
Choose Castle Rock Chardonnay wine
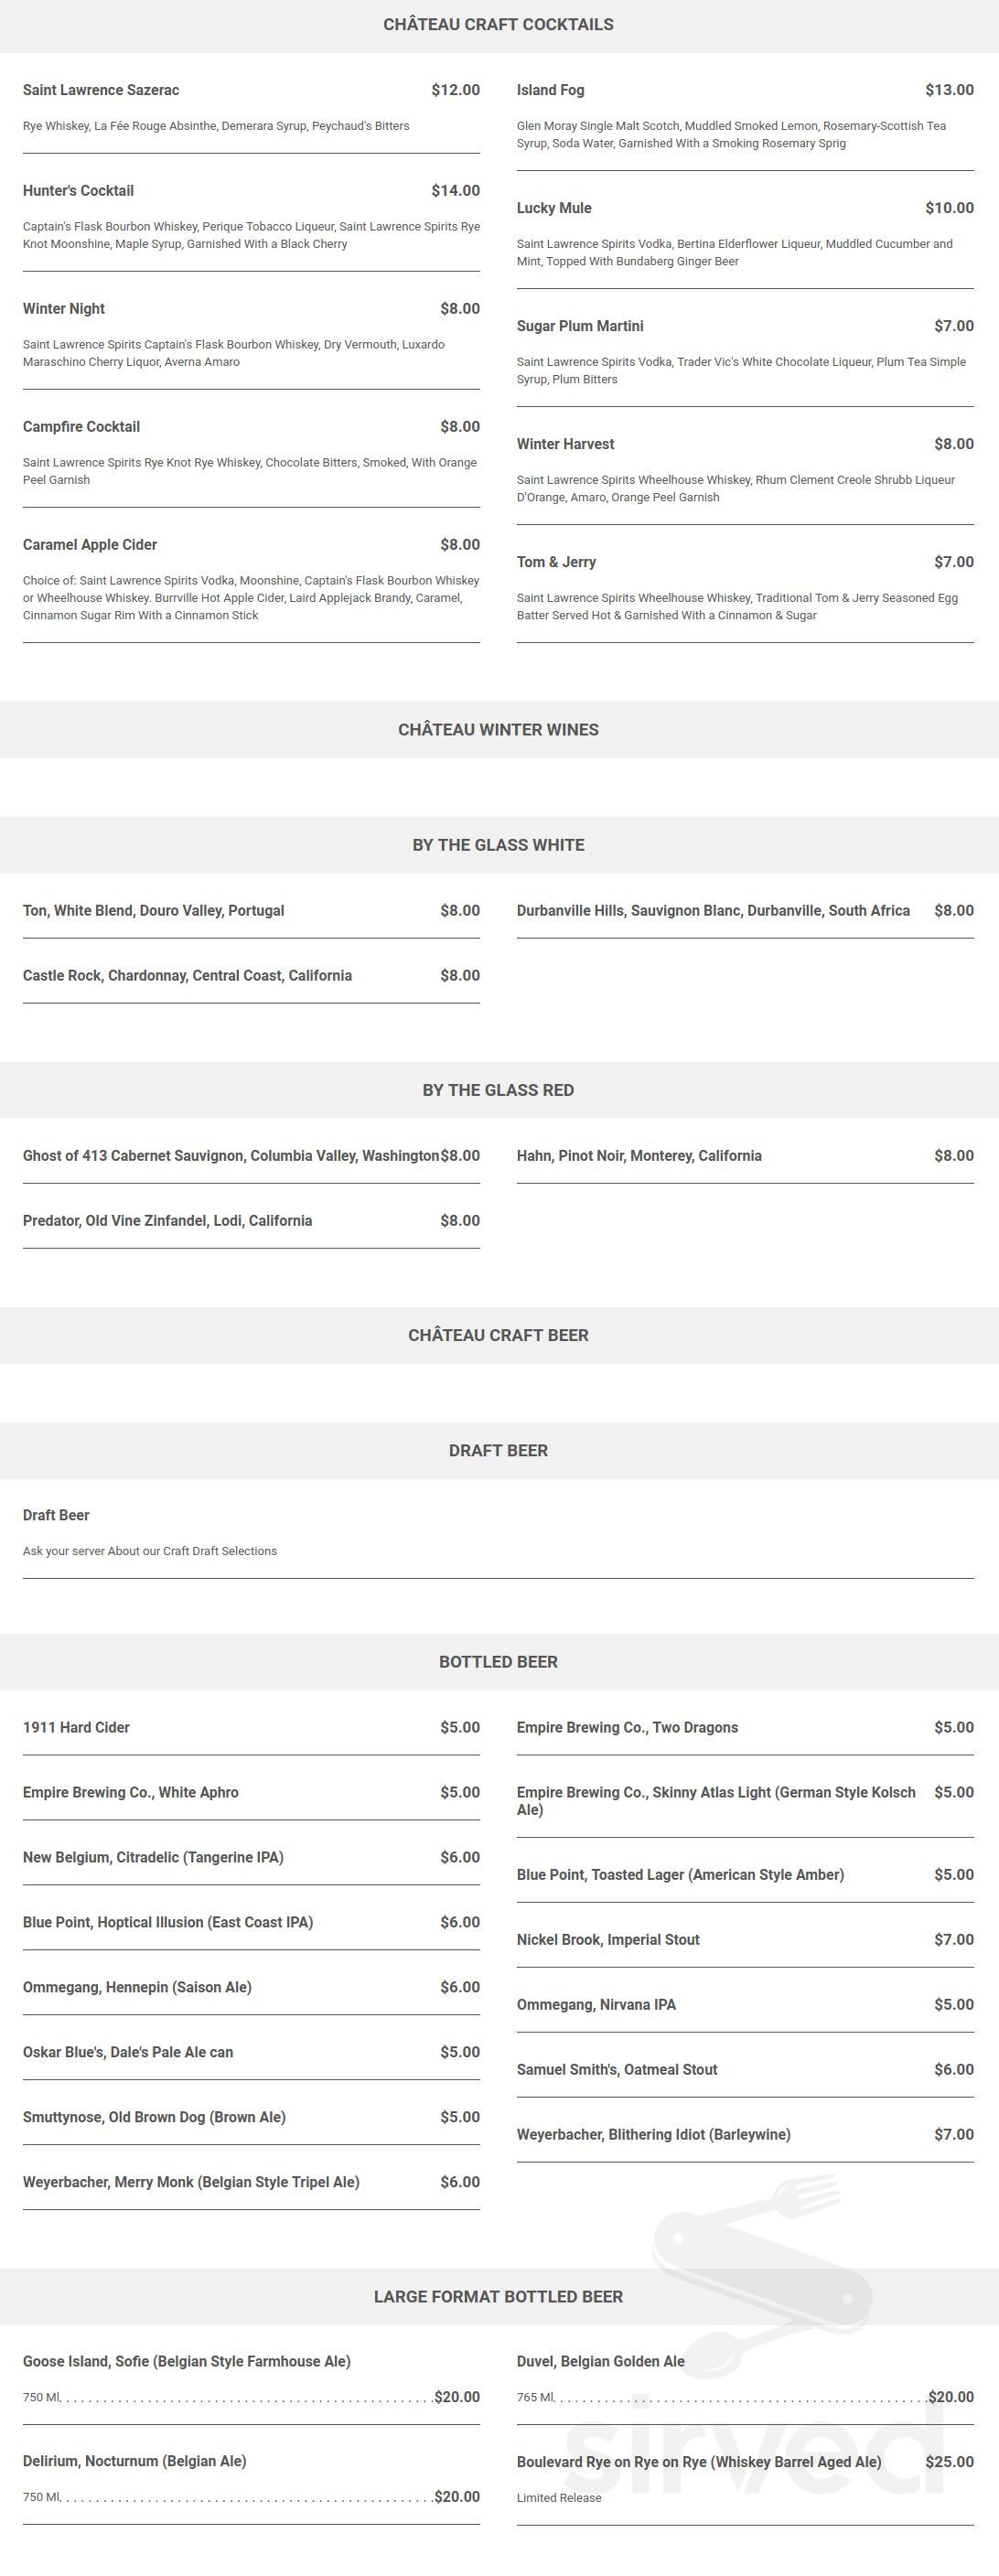tap(187, 975)
